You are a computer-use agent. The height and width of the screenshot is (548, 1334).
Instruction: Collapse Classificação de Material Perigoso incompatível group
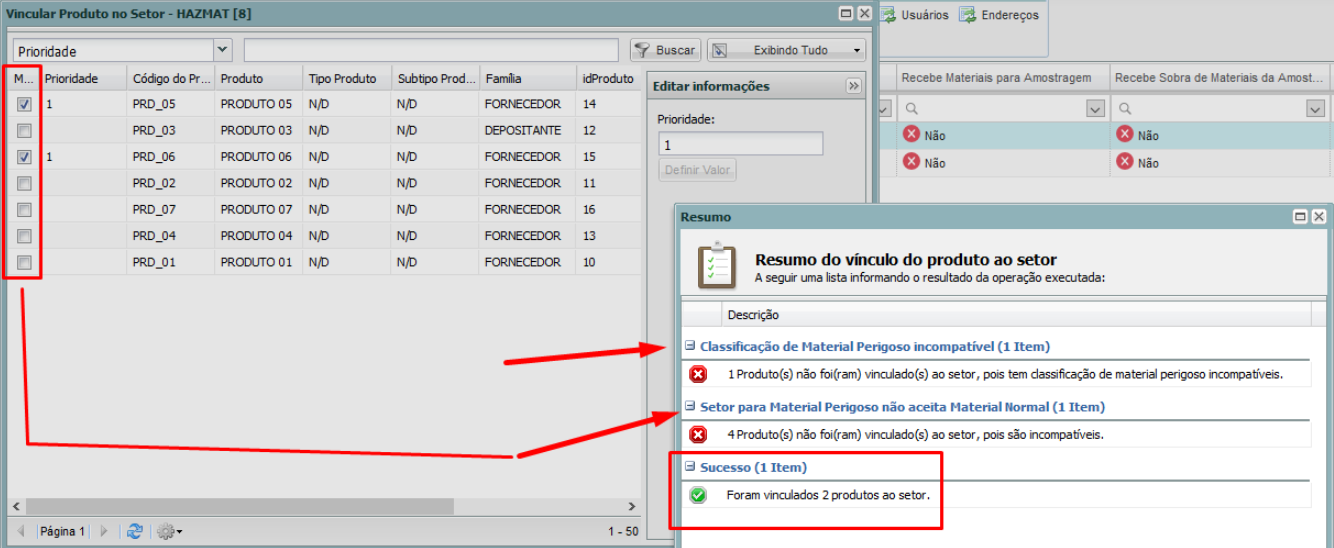(690, 347)
